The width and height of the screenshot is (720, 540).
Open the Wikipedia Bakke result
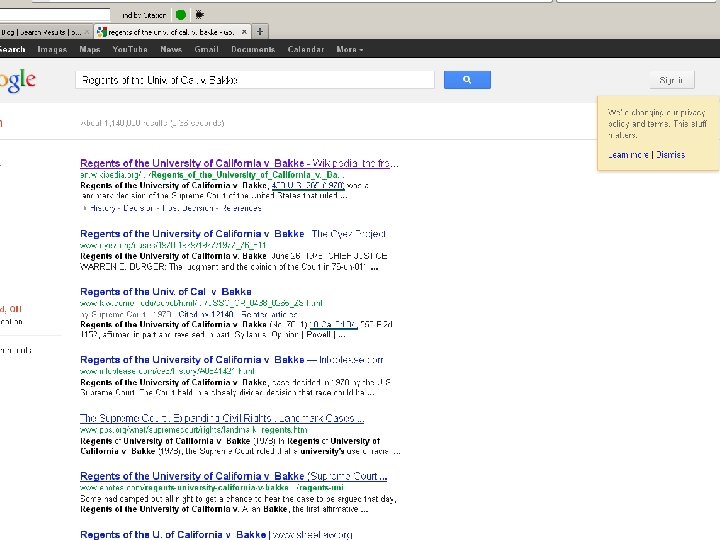coord(239,163)
